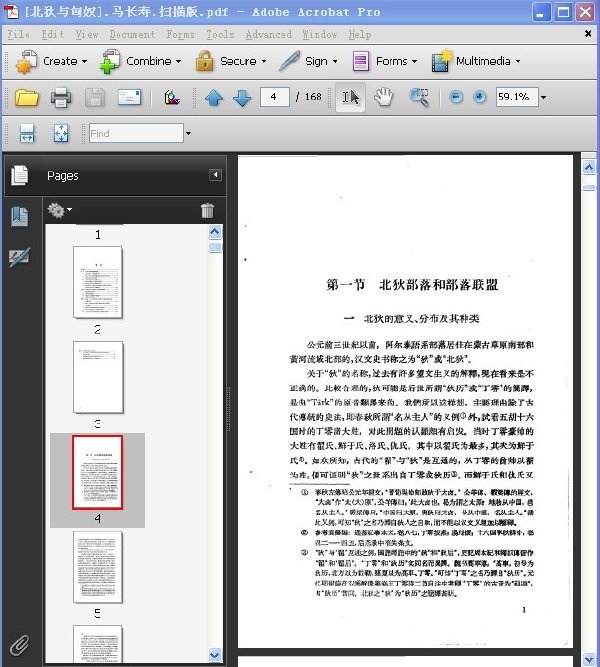Maximize the Adobe Acrobat Pro window

click(x=563, y=12)
